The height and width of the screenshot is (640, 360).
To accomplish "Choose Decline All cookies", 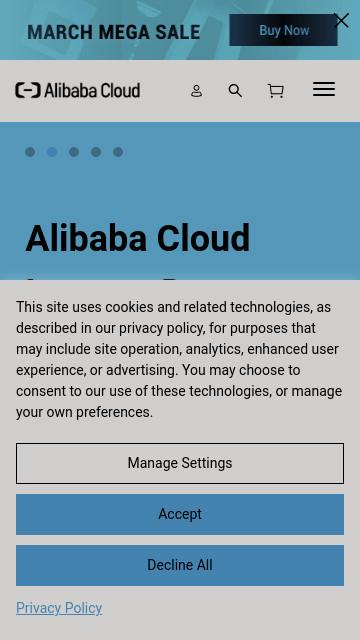I will (180, 565).
